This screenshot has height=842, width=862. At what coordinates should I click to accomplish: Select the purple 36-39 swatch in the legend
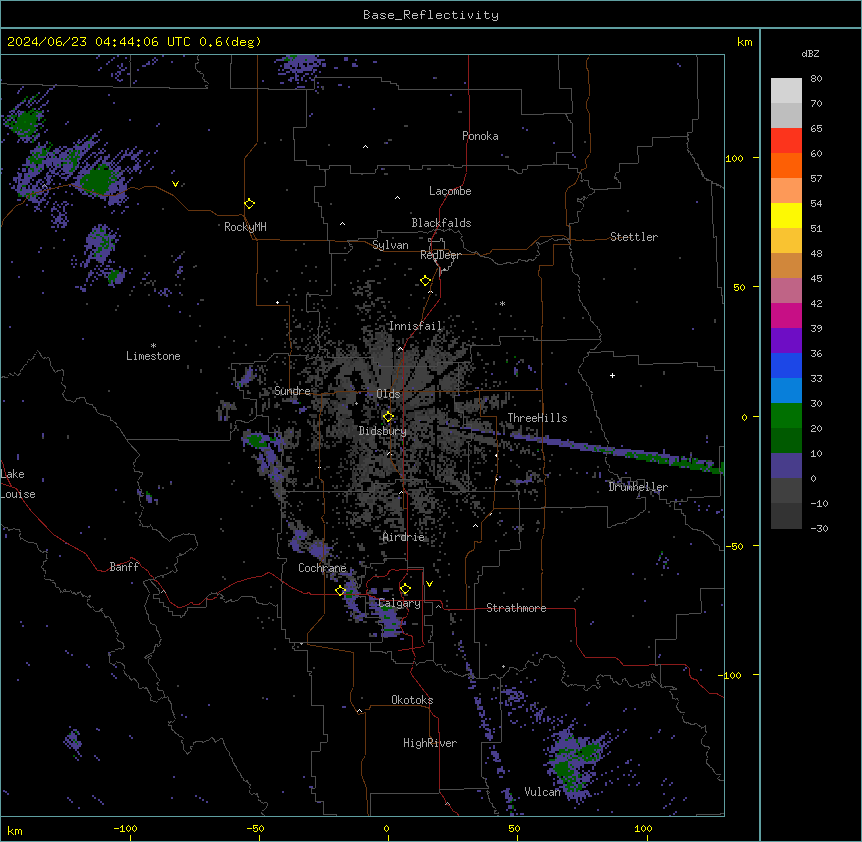[x=786, y=341]
